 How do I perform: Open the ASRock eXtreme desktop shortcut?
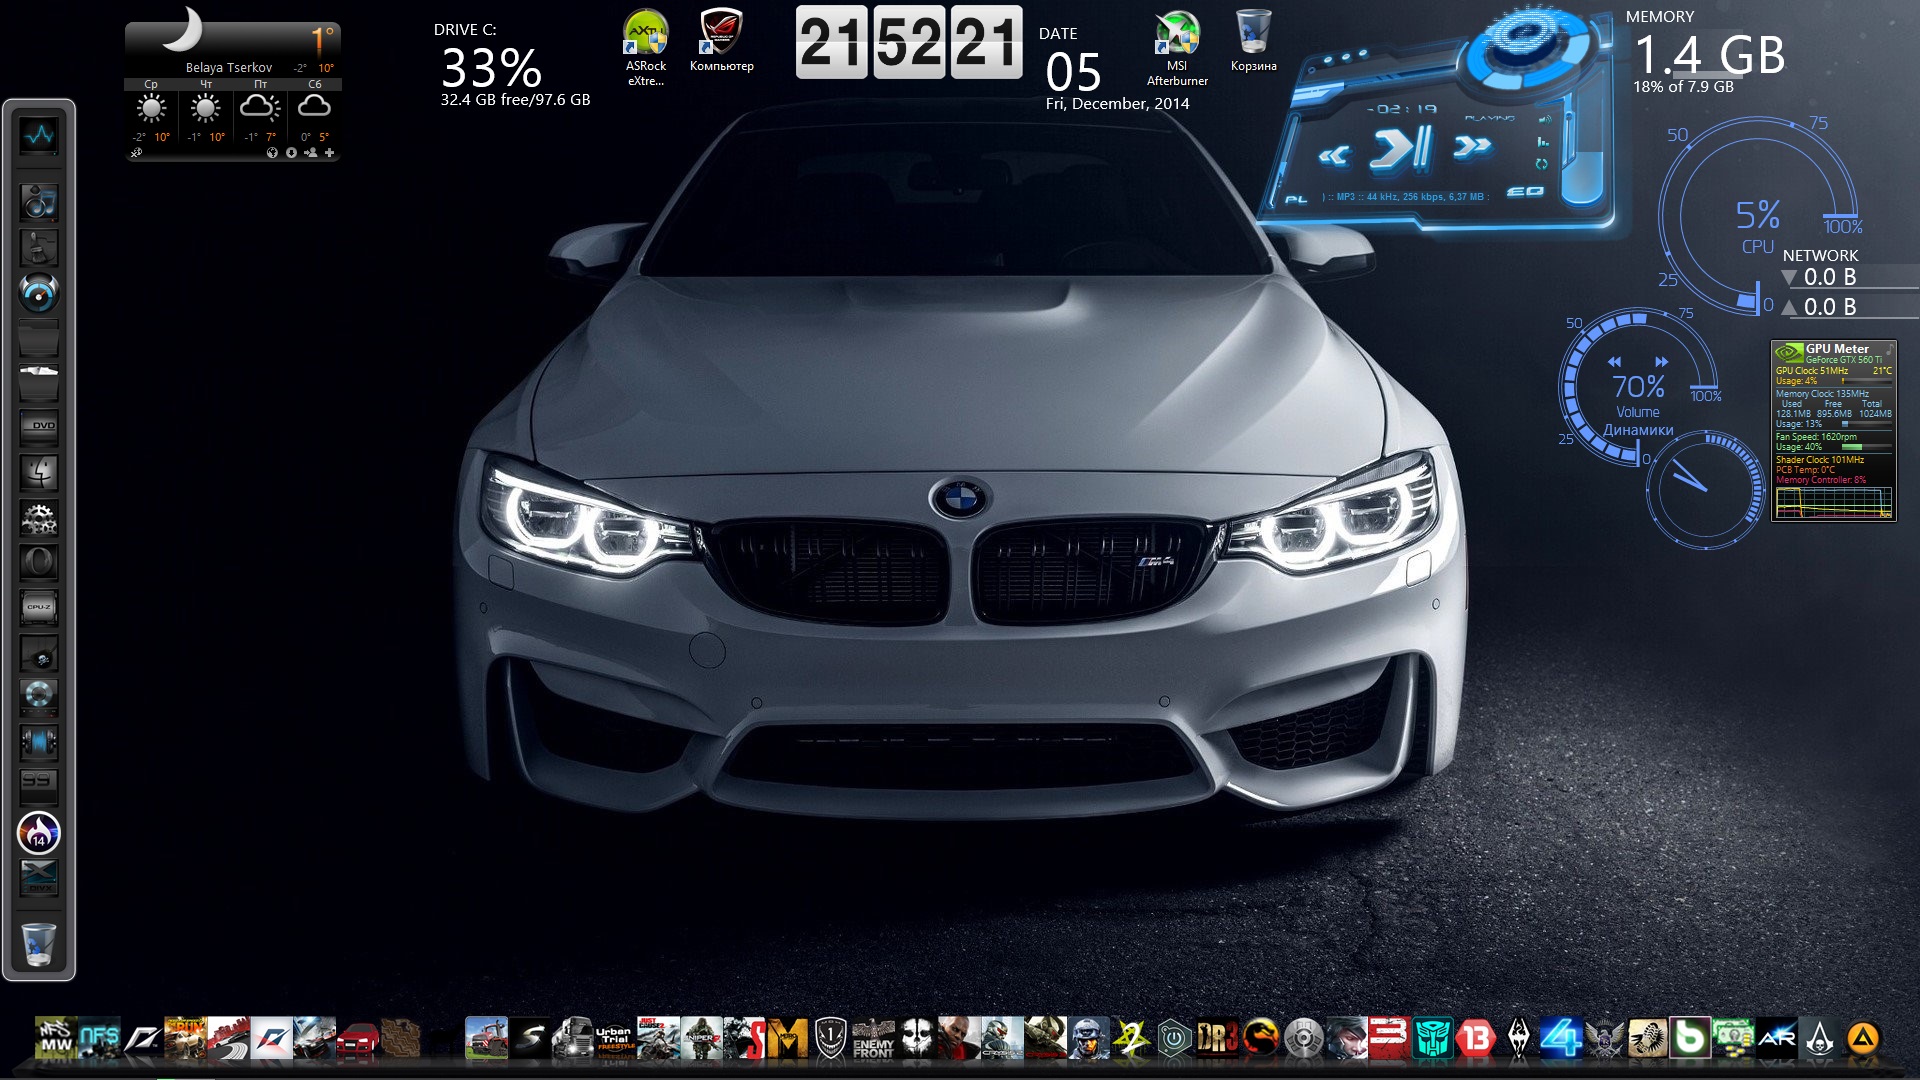(646, 47)
